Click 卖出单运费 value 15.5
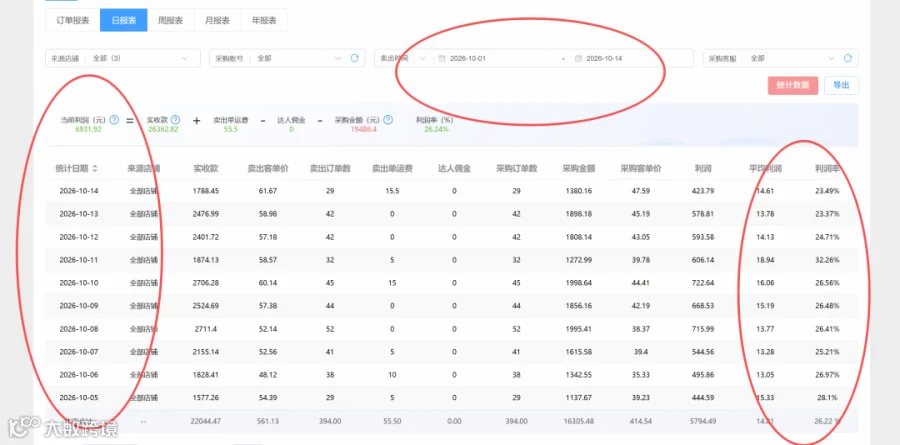Viewport: 900px width, 445px height. click(392, 191)
